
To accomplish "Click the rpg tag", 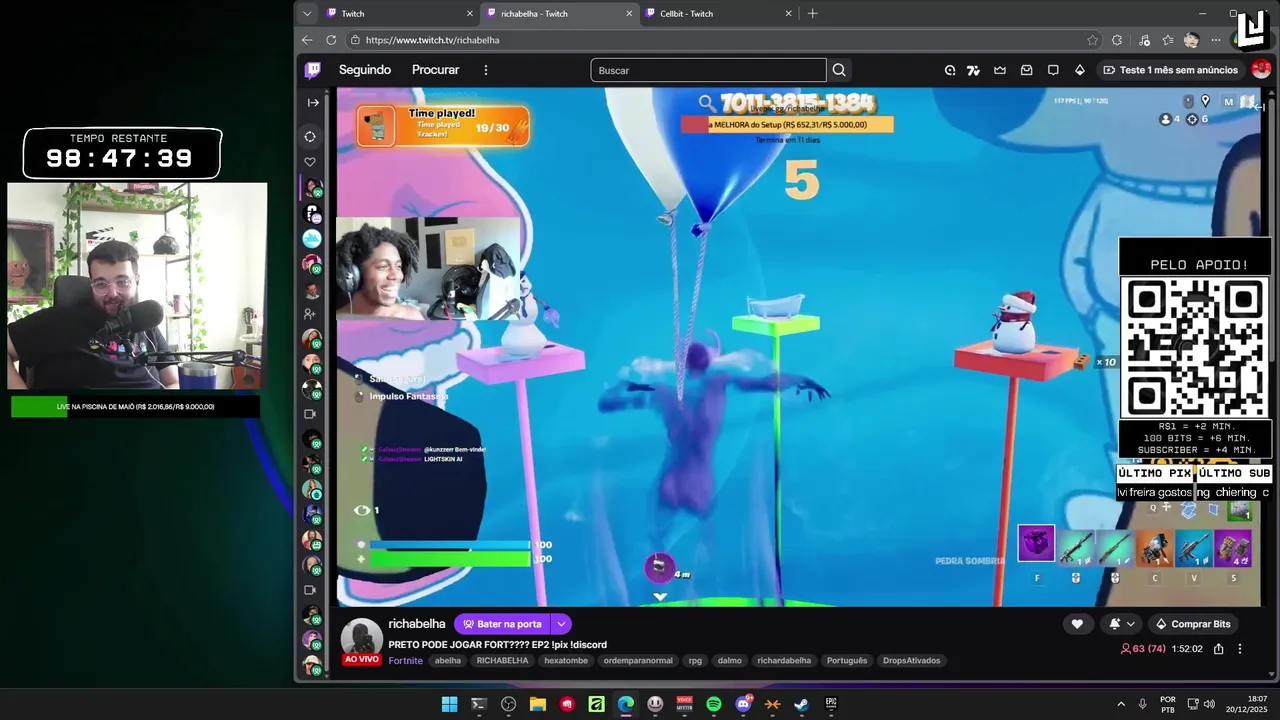I will click(695, 661).
